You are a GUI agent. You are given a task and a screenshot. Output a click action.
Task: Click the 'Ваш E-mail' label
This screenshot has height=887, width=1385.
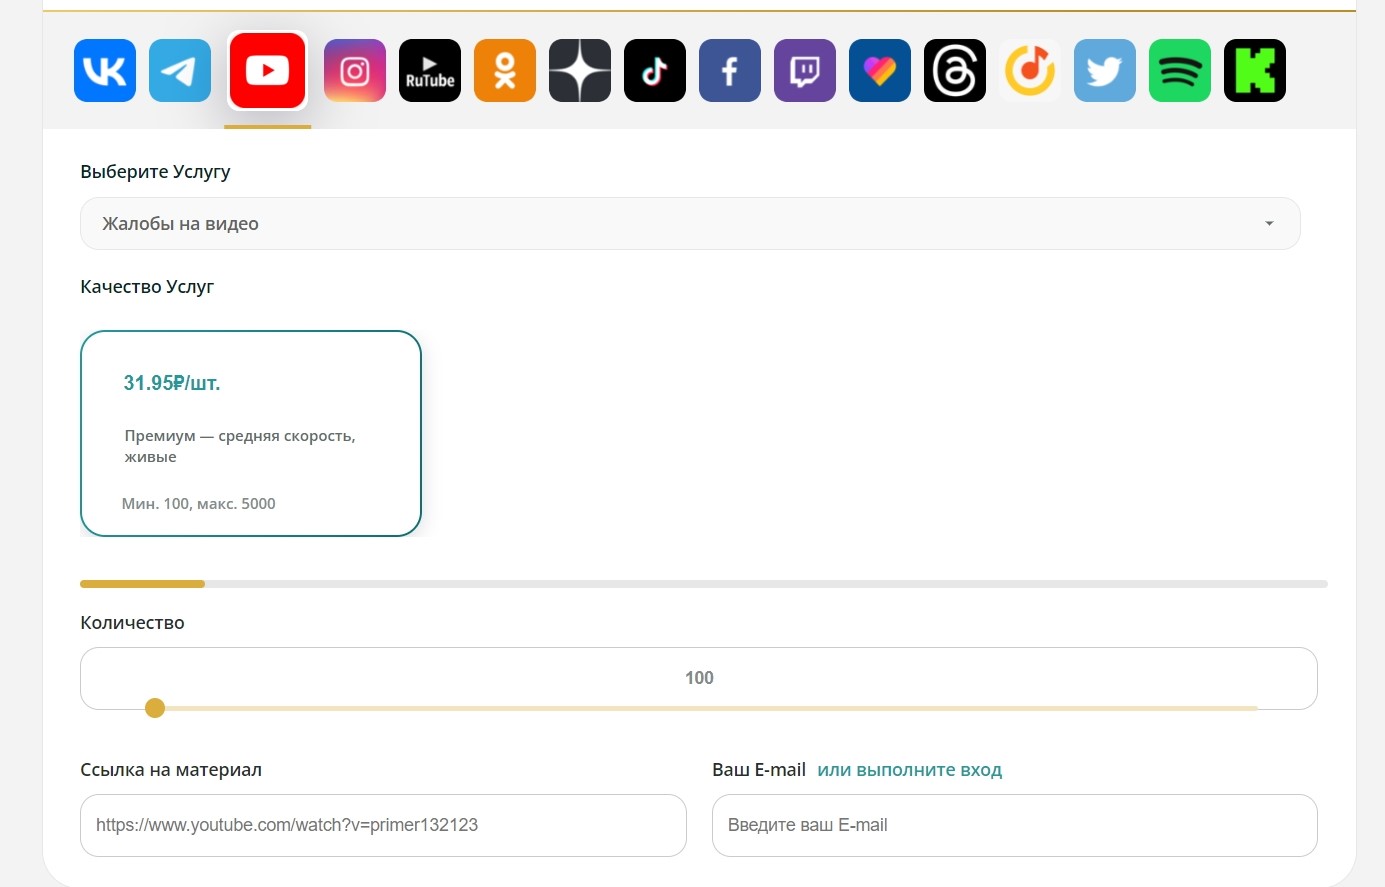(759, 770)
